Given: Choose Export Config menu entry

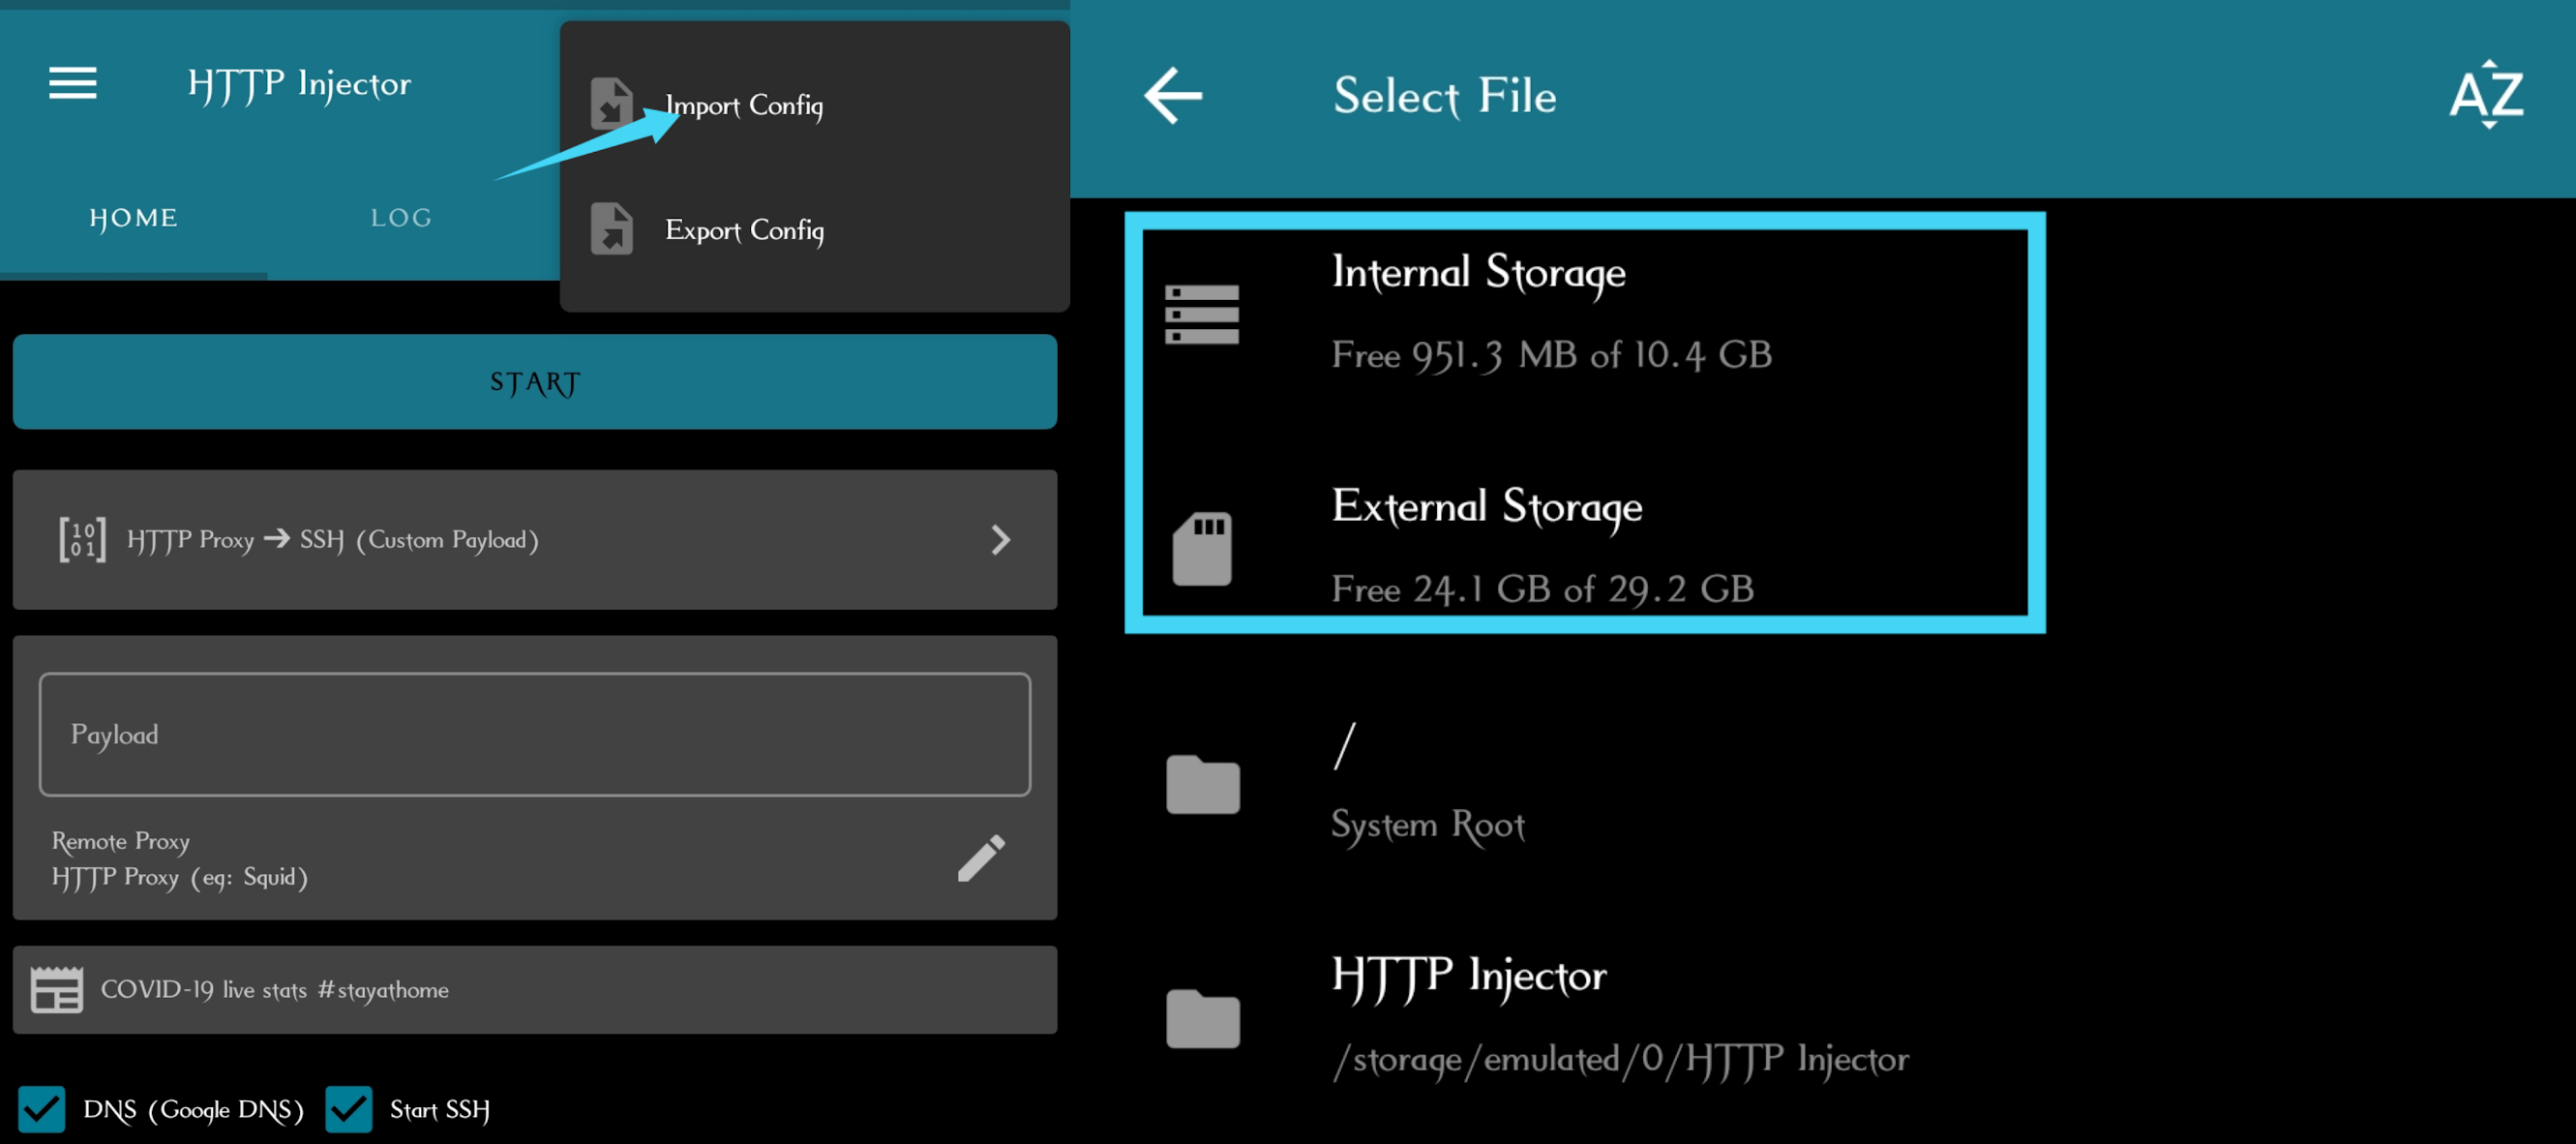Looking at the screenshot, I should tap(745, 230).
